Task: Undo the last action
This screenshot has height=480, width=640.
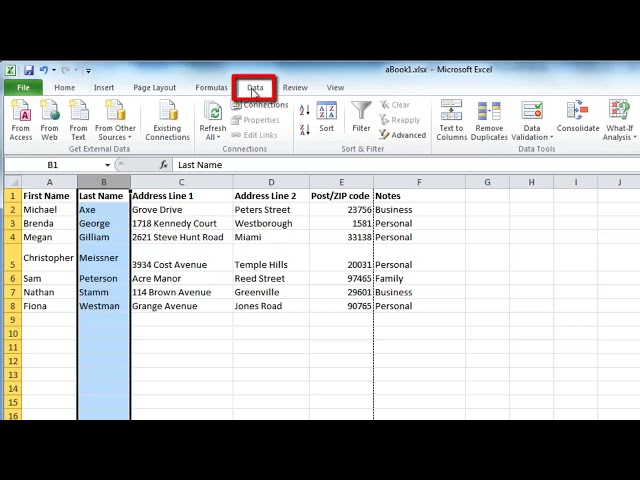Action: tap(43, 70)
